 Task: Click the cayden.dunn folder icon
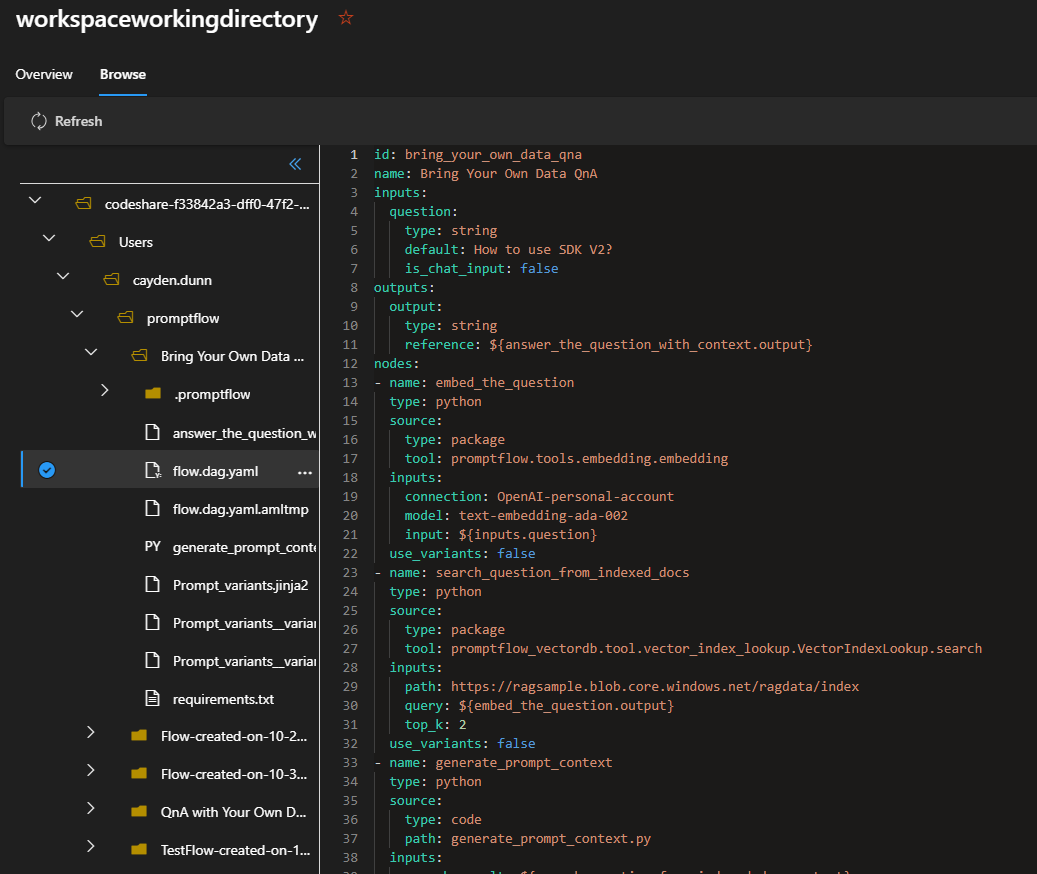(x=111, y=280)
